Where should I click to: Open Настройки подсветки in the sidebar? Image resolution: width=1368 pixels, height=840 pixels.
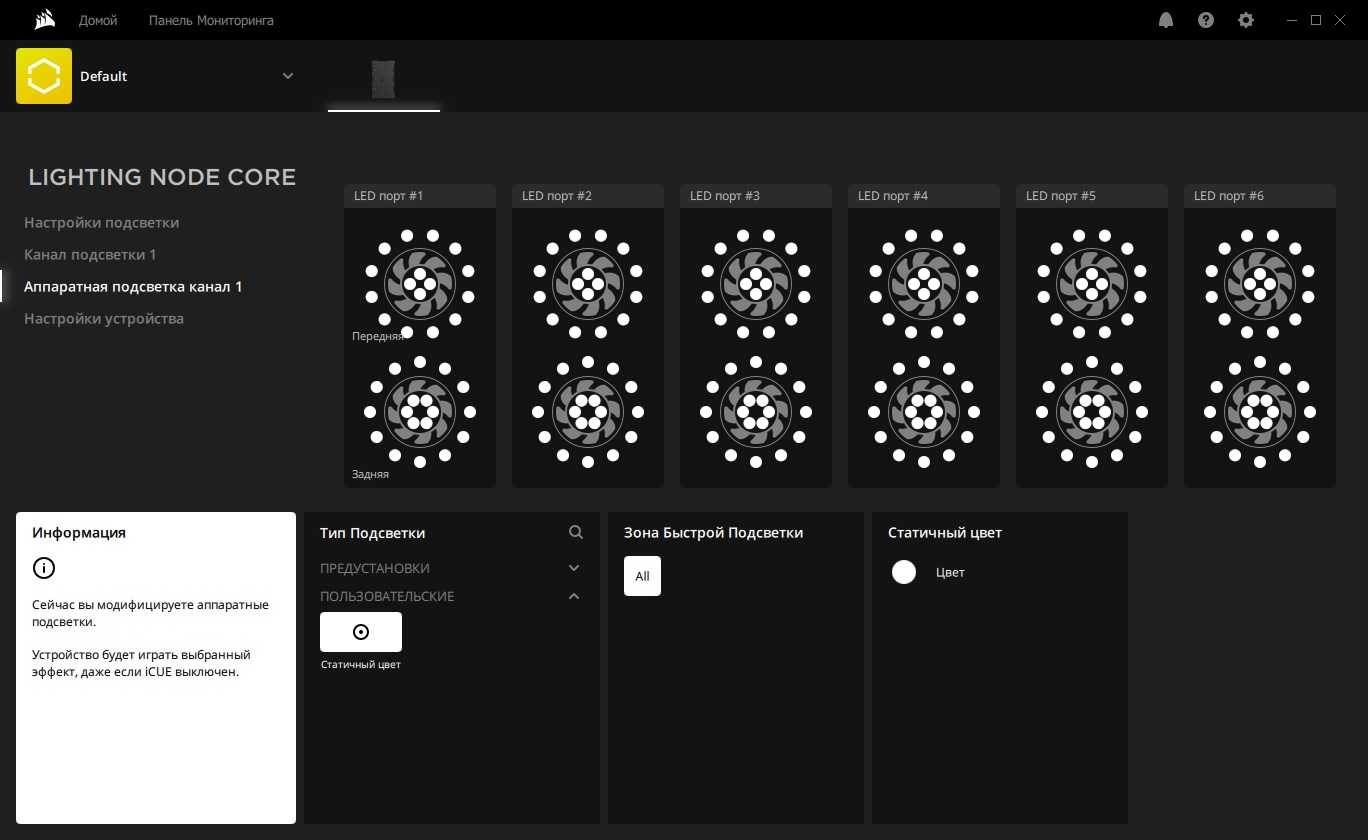pos(102,223)
